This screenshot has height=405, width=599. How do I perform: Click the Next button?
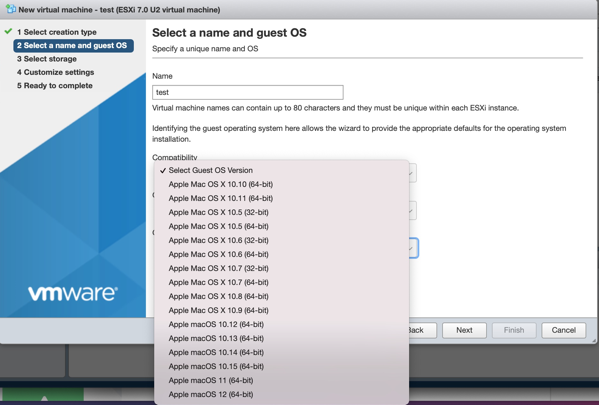pos(464,330)
